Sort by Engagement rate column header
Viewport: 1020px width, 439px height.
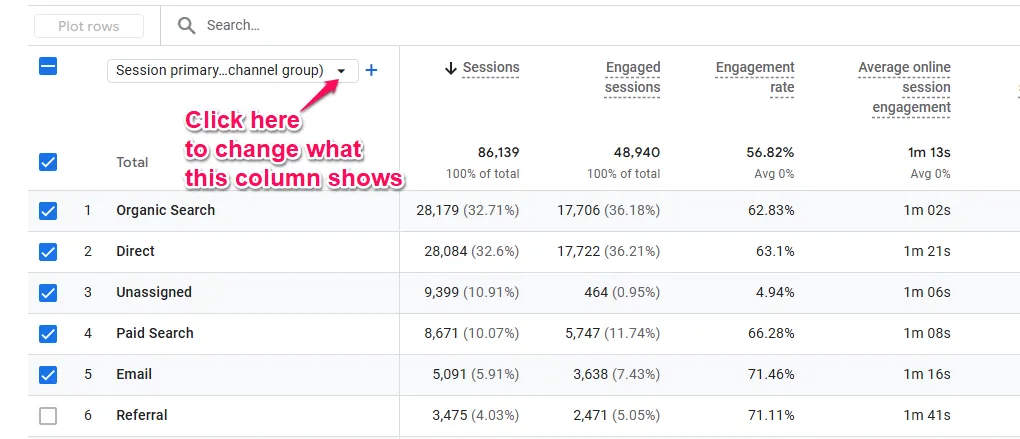click(755, 77)
